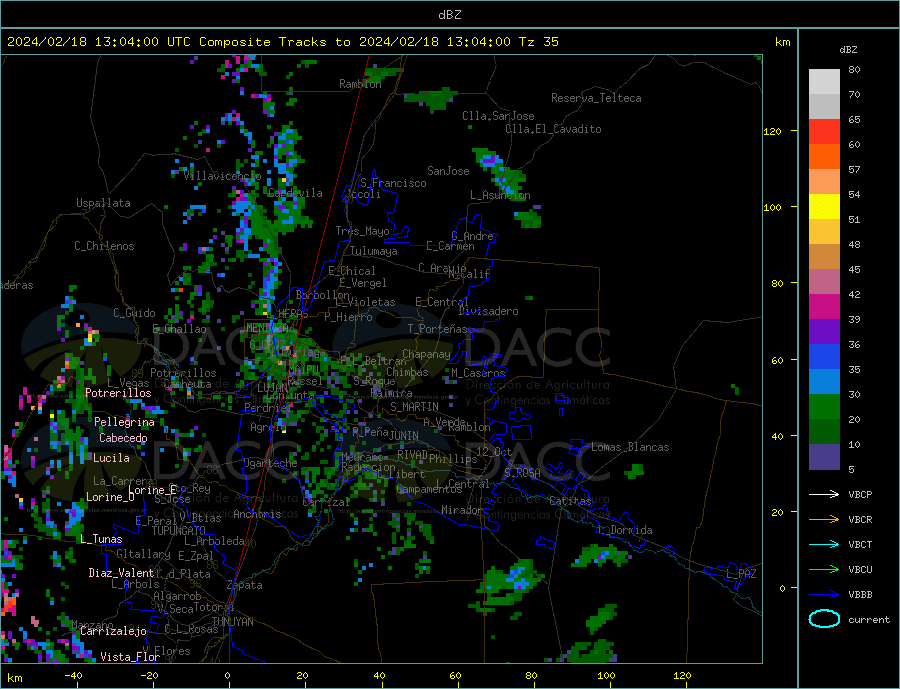900x689 pixels.
Task: Click the white Lucila label
Action: pos(111,458)
